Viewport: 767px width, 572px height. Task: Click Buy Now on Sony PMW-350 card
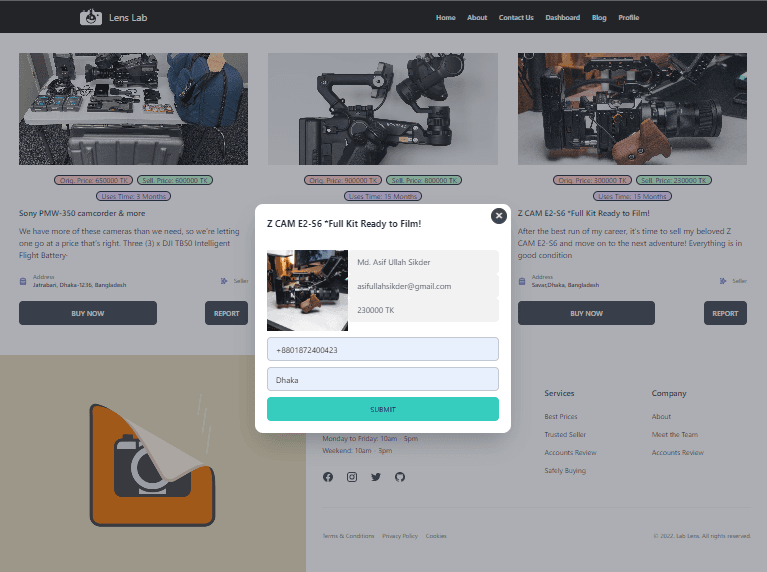point(88,313)
